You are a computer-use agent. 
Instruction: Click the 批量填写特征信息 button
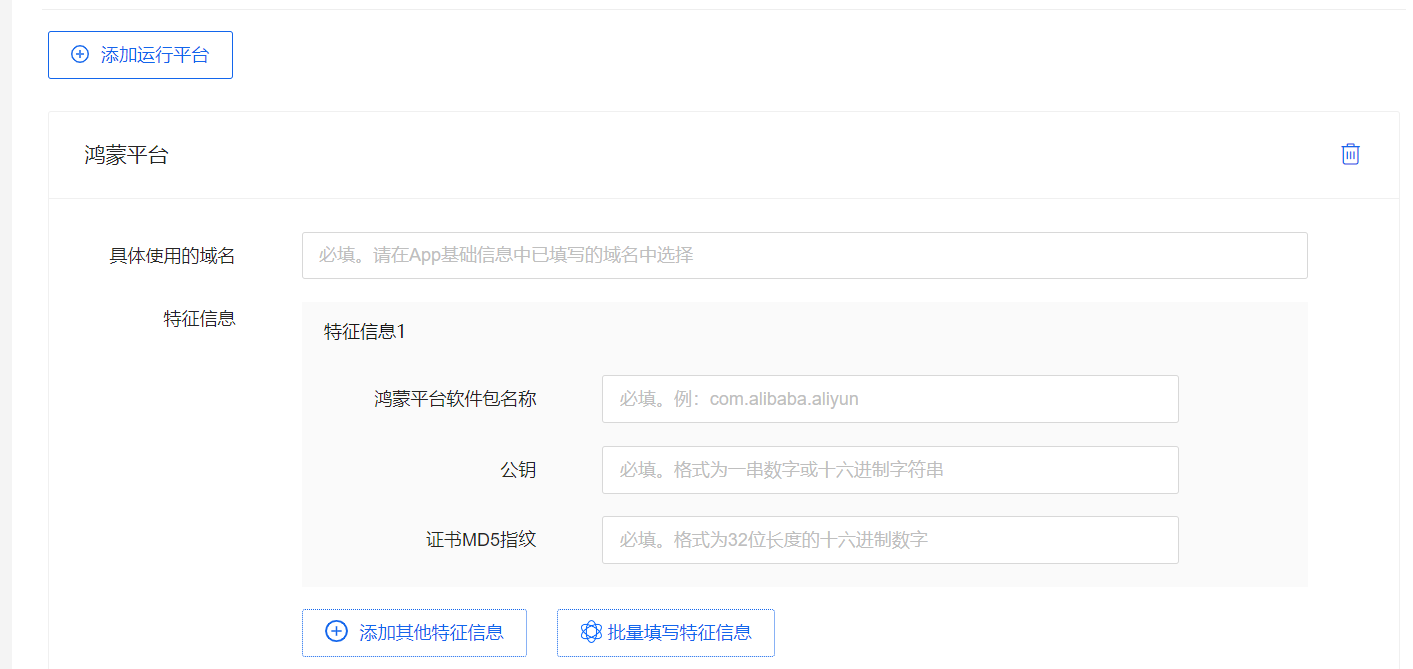tap(666, 632)
